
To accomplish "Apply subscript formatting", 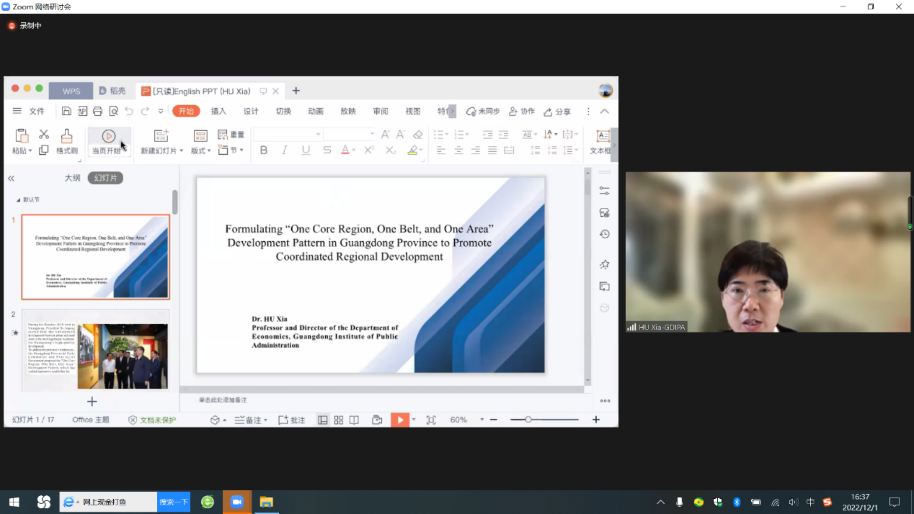I will [390, 150].
